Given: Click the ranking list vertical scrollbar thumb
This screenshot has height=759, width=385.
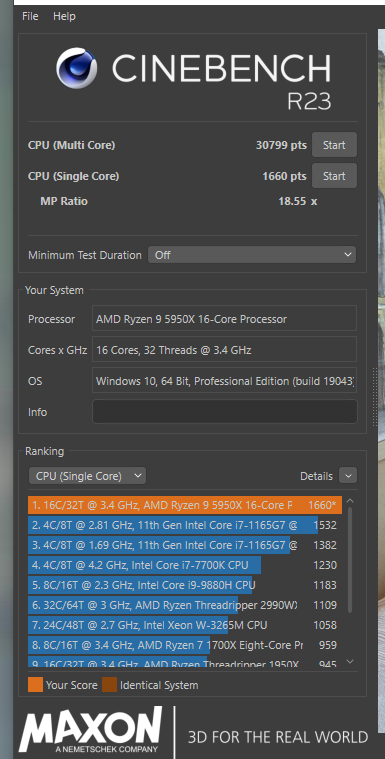Looking at the screenshot, I should point(350,559).
